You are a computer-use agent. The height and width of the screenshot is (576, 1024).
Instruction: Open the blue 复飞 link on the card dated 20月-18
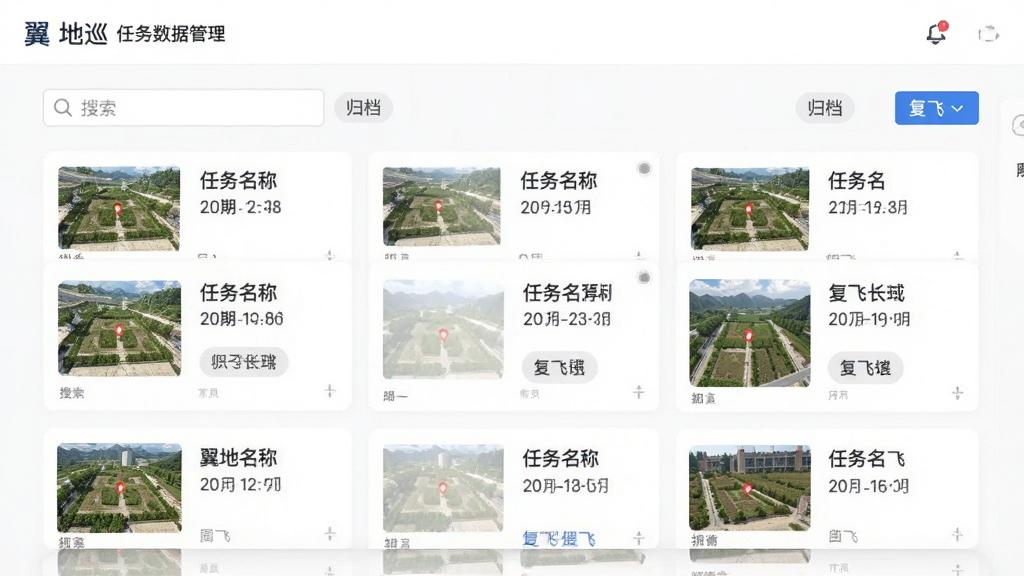tap(559, 539)
